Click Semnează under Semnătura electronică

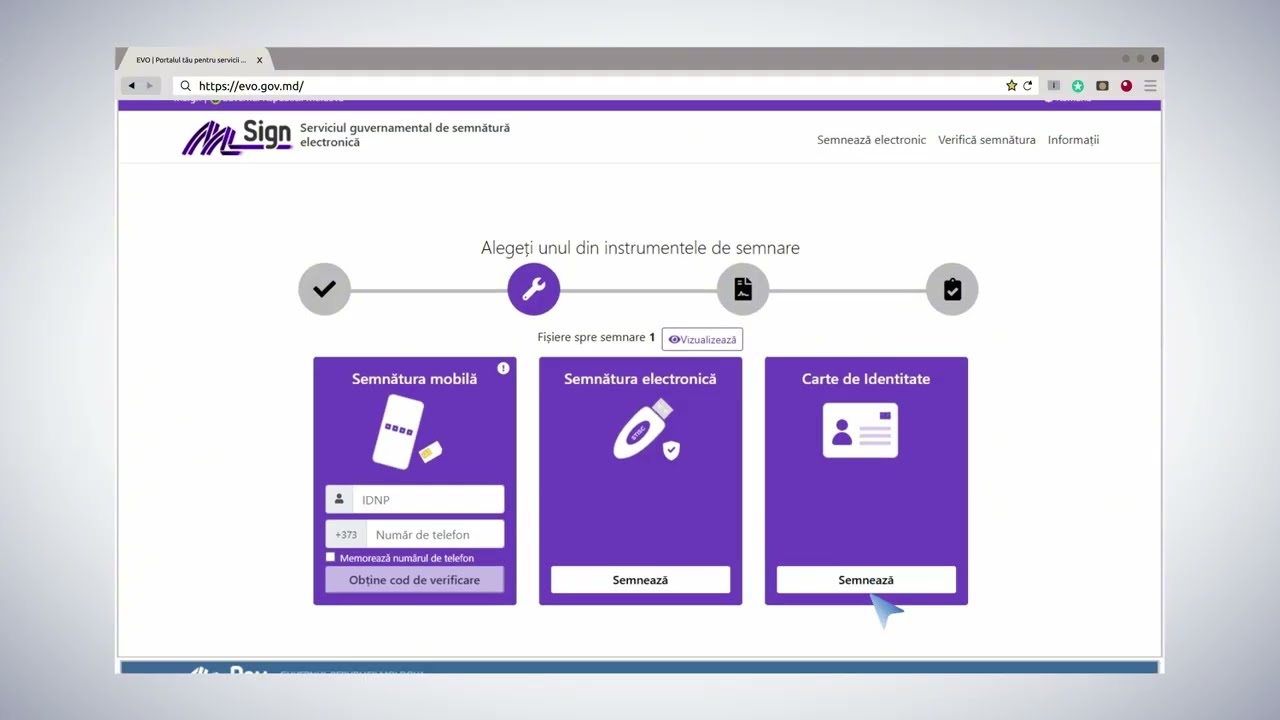tap(640, 580)
